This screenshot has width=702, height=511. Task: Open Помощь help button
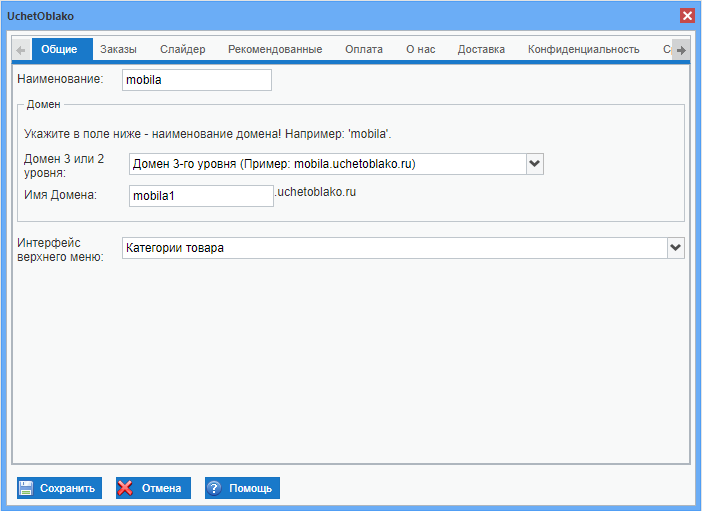point(242,488)
